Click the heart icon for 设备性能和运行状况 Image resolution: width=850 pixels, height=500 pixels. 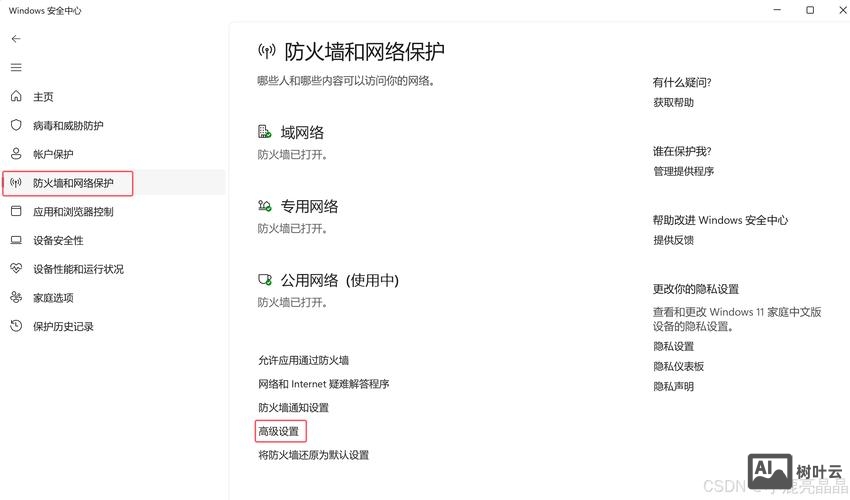pos(16,268)
